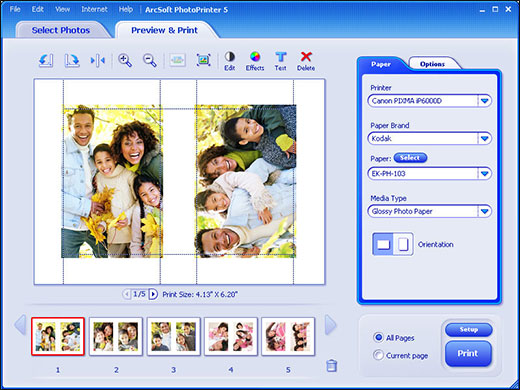Image resolution: width=520 pixels, height=390 pixels.
Task: Open the Effects color wheel tool
Action: [x=255, y=61]
